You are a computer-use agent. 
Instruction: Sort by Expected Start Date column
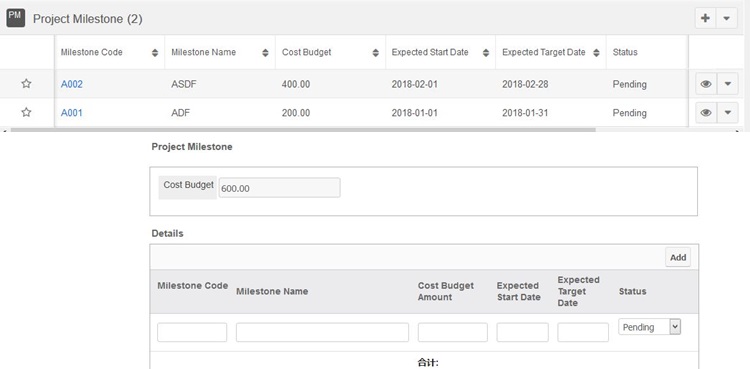tap(486, 53)
